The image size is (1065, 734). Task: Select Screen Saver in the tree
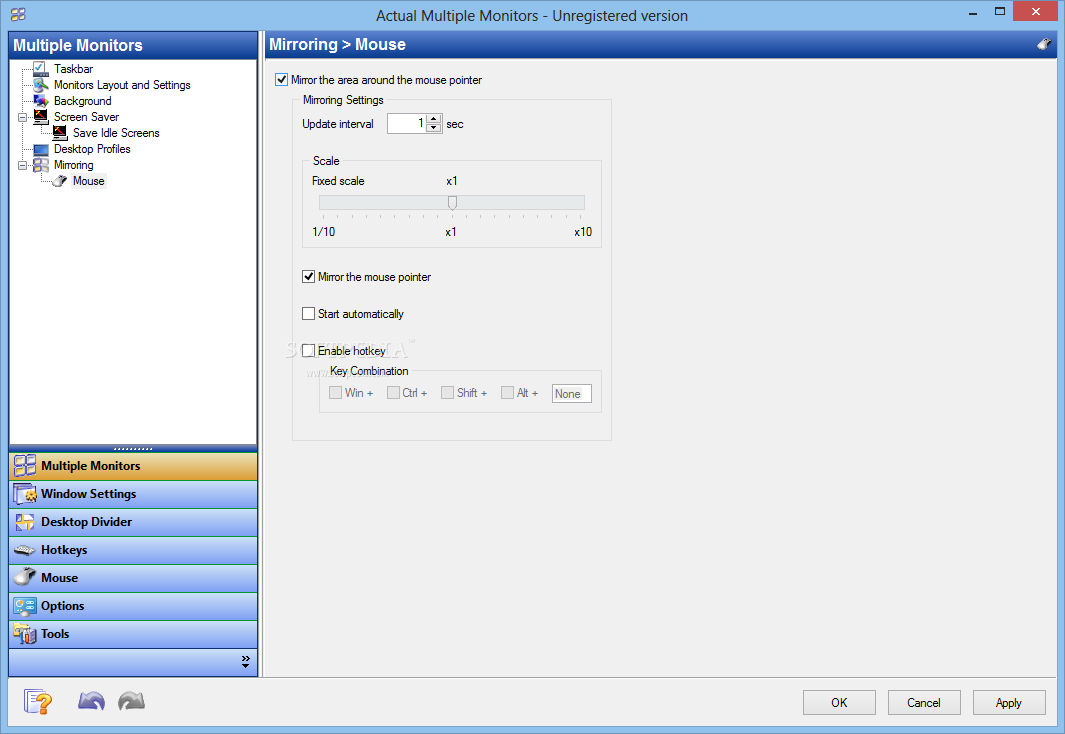(86, 117)
